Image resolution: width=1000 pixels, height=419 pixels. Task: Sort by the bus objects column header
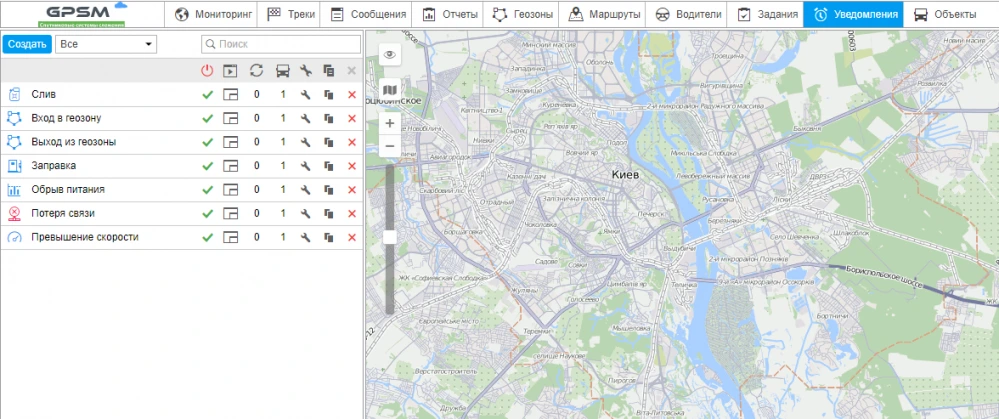pyautogui.click(x=283, y=70)
